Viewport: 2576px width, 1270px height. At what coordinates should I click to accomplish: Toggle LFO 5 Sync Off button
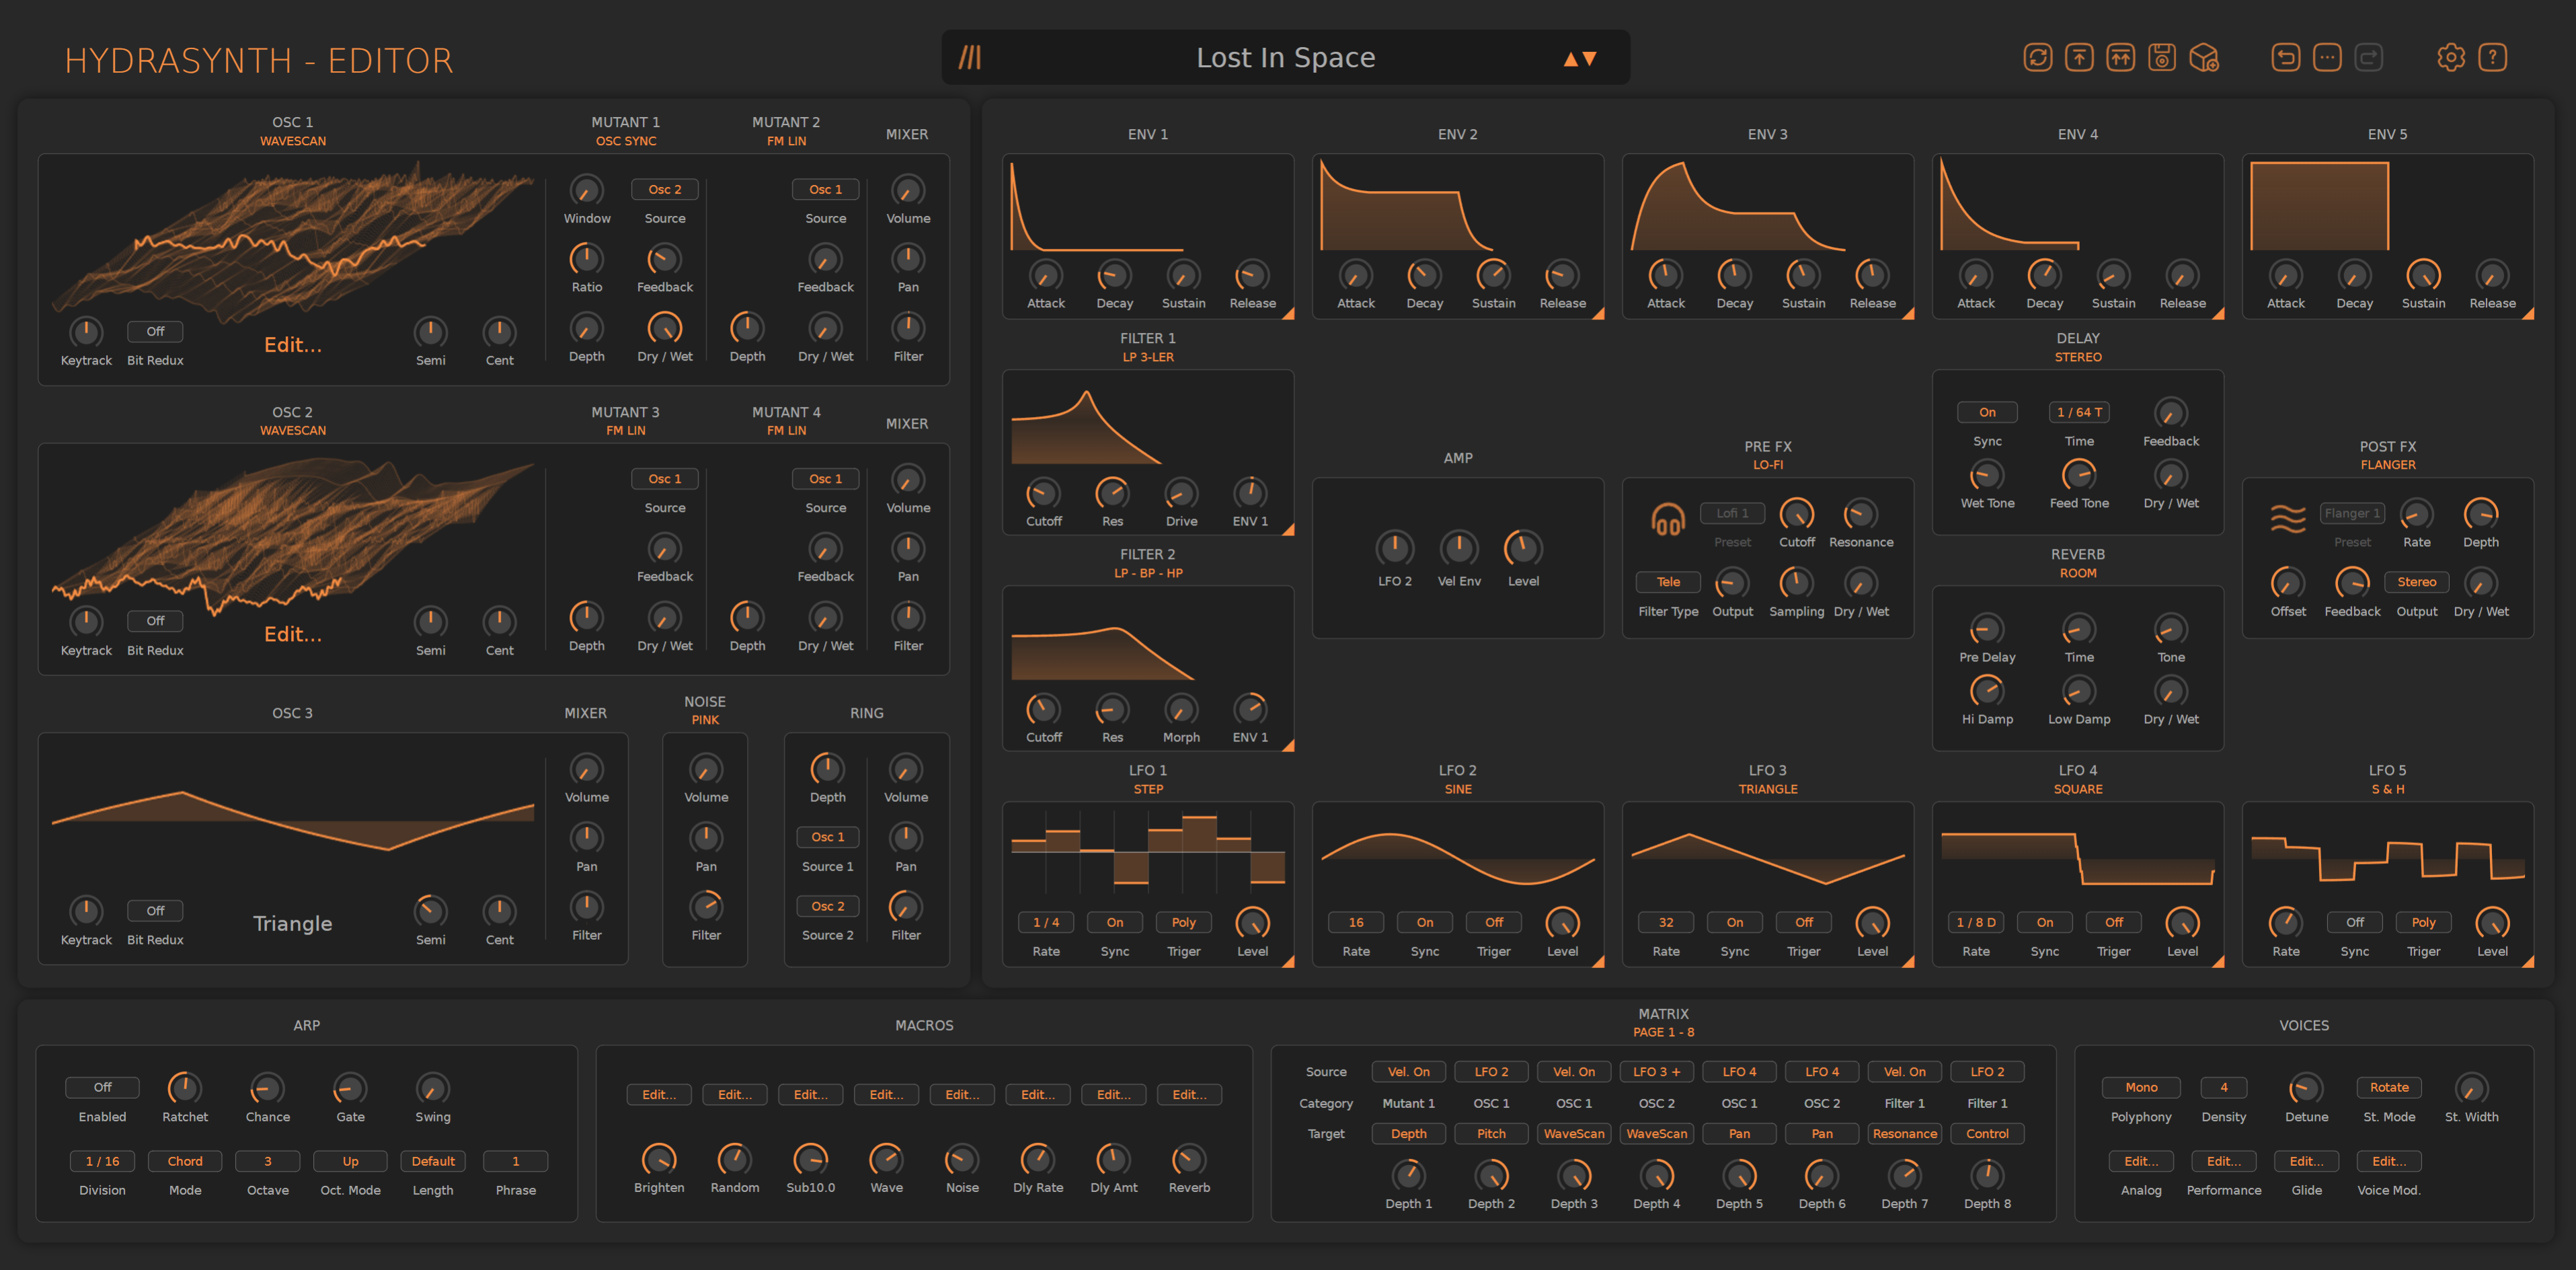click(x=2354, y=922)
